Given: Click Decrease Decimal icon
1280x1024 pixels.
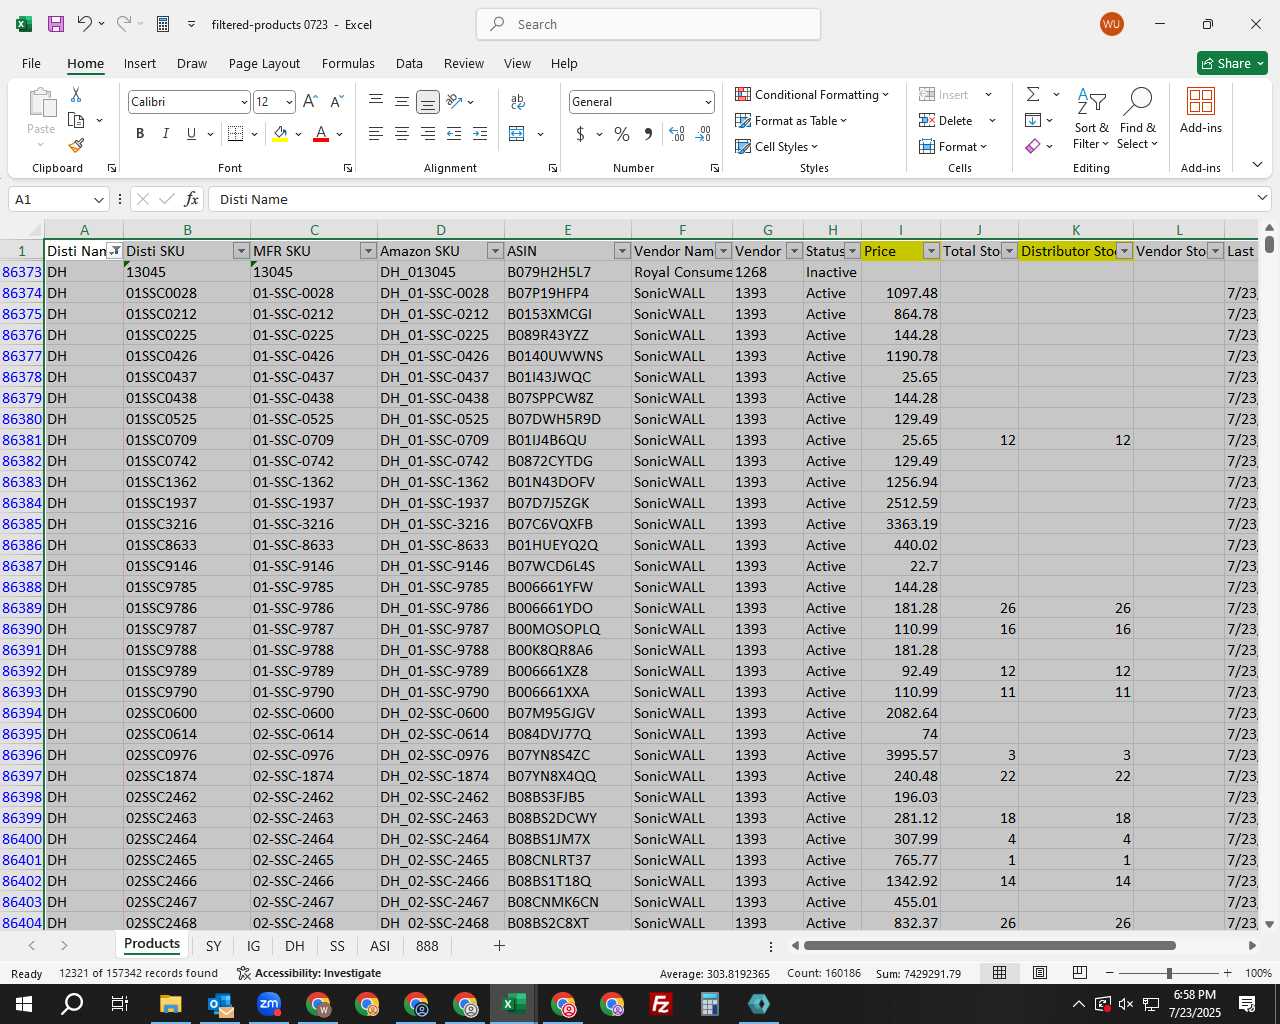Looking at the screenshot, I should (x=704, y=133).
